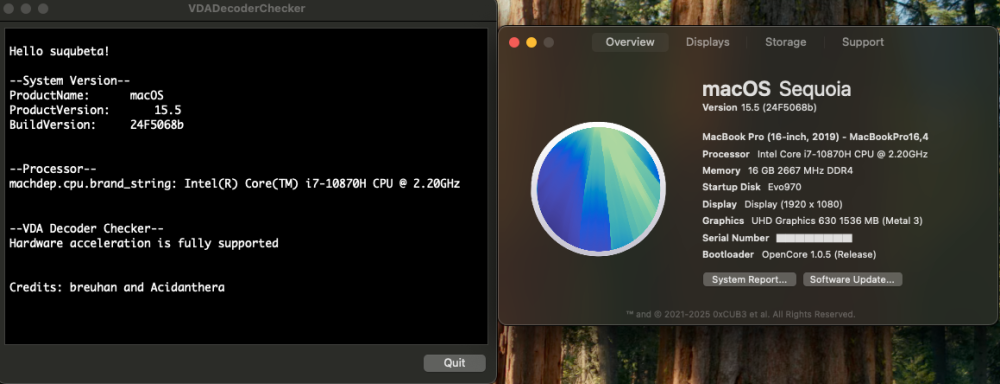Zoom the VDADecoderChecker window
This screenshot has height=384, width=1000.
pyautogui.click(x=43, y=9)
